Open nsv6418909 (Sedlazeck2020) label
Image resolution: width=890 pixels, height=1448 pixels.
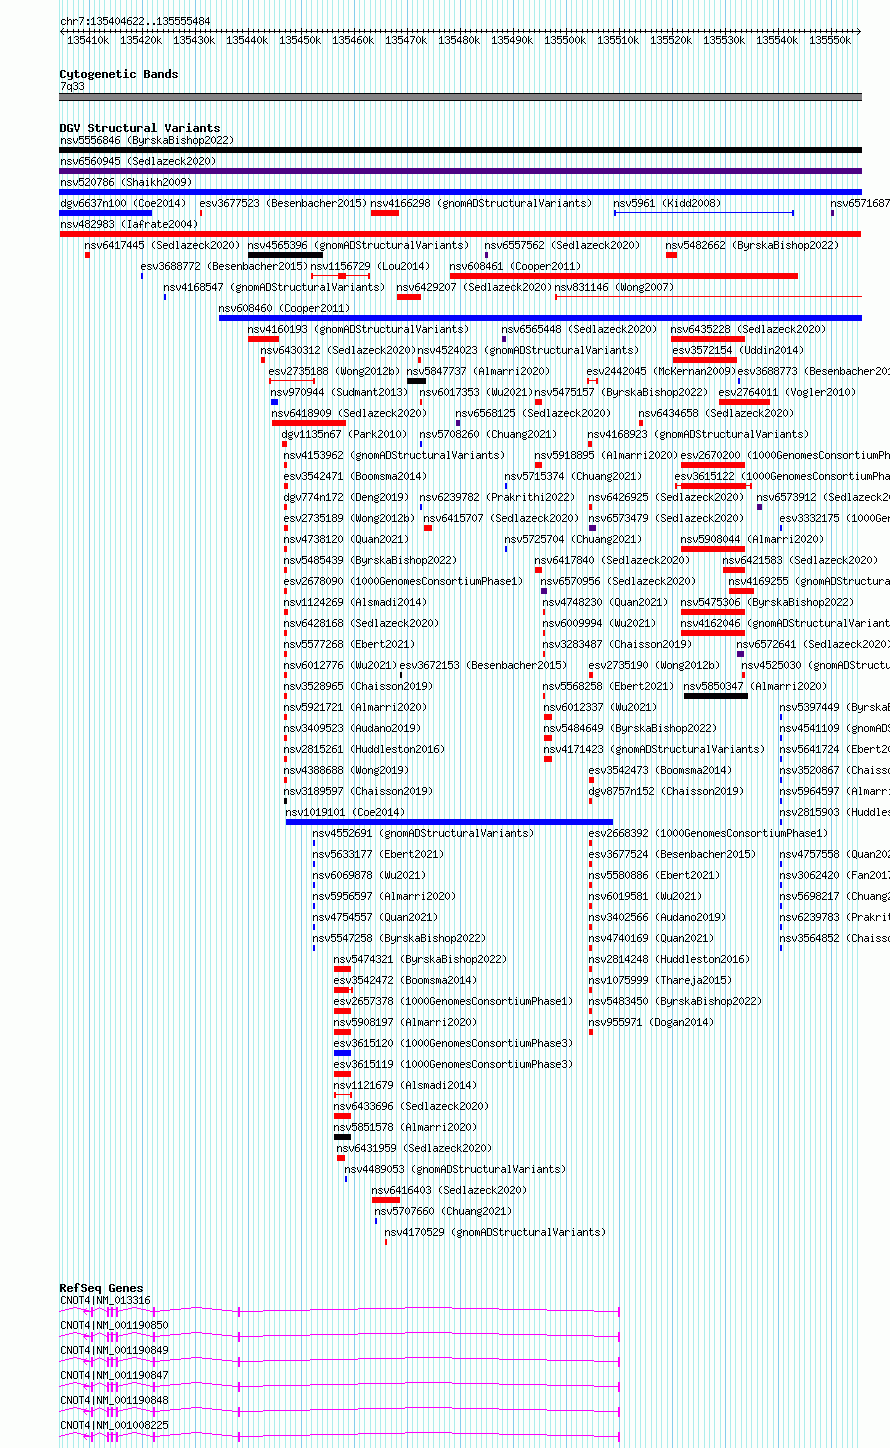tap(349, 413)
